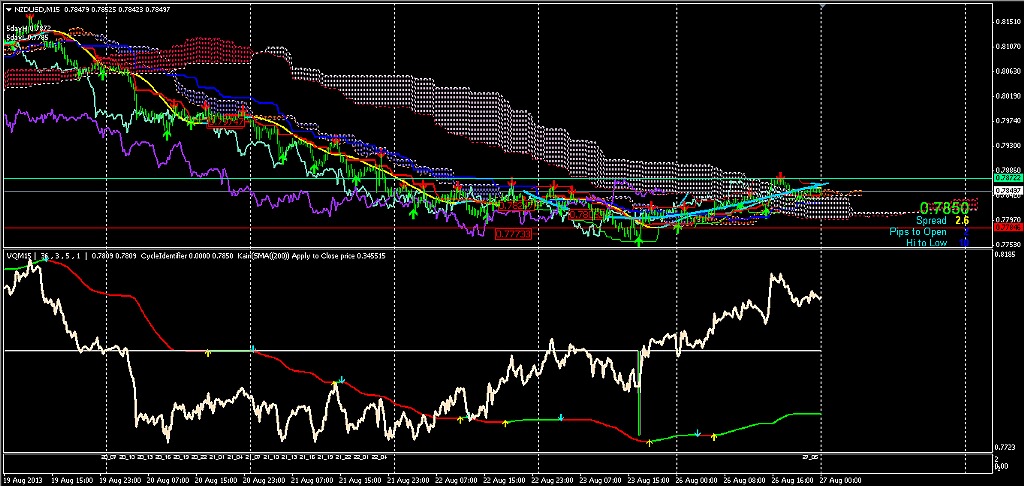Click the chart shift triangle on top edge
Image resolution: width=1024 pixels, height=486 pixels.
coord(822,5)
